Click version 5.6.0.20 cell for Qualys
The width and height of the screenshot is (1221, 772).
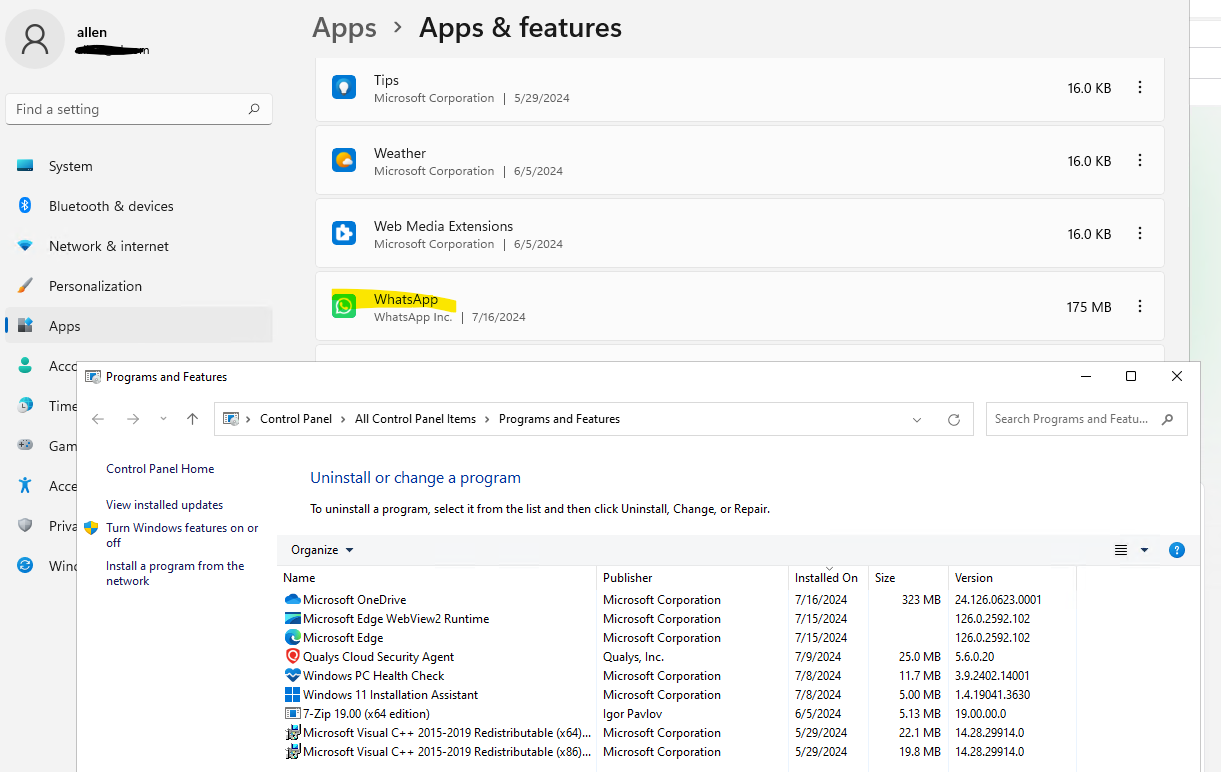(974, 657)
